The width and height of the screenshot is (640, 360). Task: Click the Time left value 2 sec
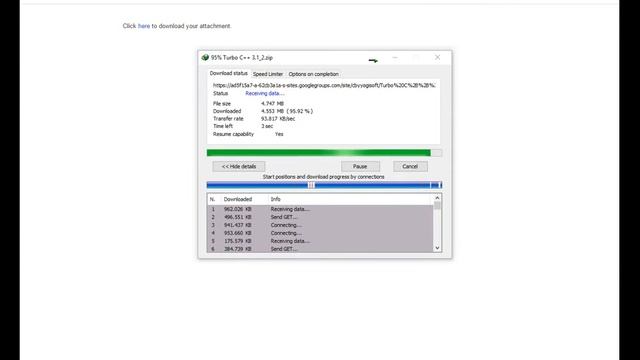[x=267, y=126]
